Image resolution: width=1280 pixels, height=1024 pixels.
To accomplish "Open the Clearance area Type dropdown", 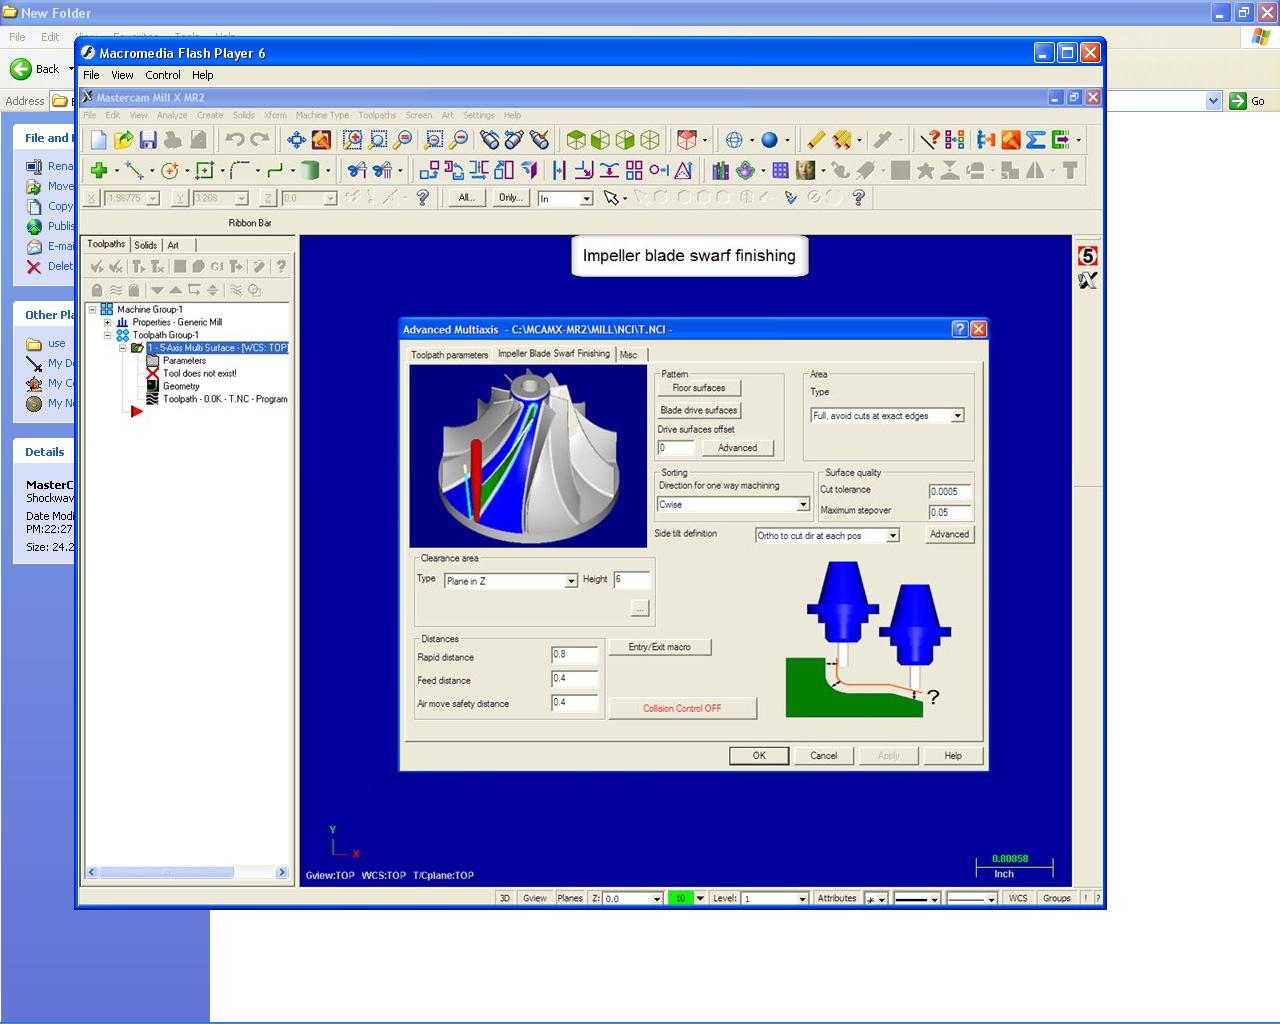I will (x=571, y=581).
